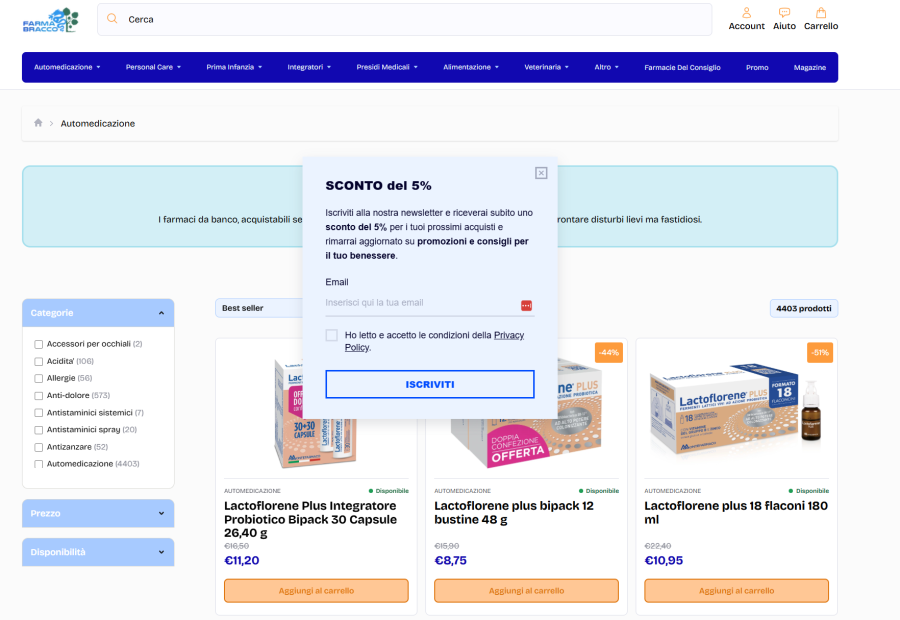The height and width of the screenshot is (620, 900).
Task: Open the Automedicazione nav dropdown
Action: coord(67,67)
